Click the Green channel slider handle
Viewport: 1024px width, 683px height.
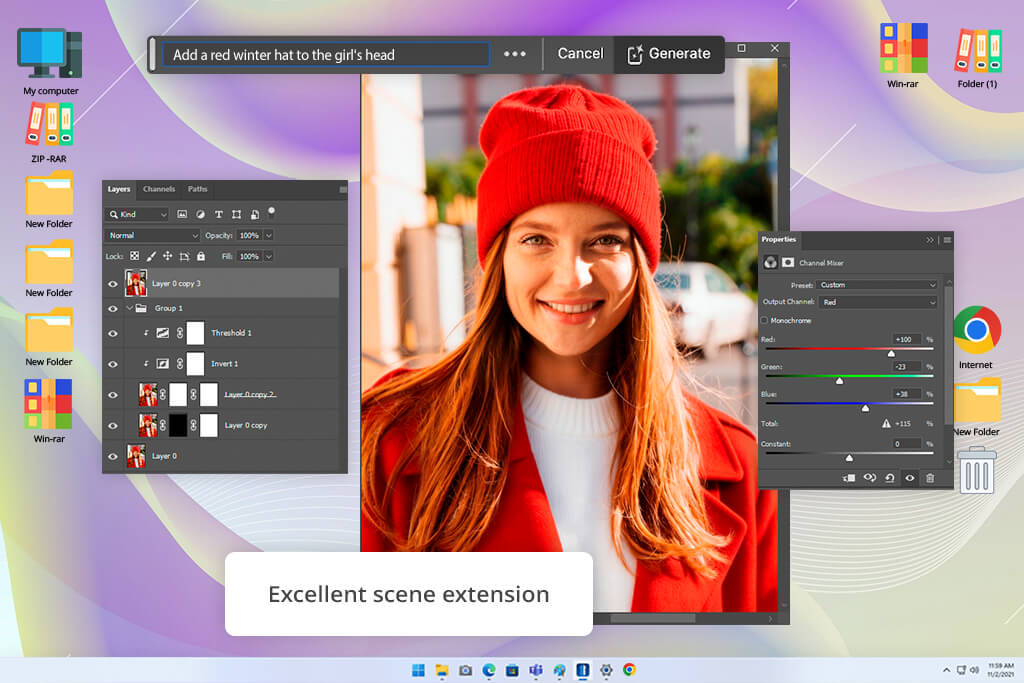click(840, 381)
